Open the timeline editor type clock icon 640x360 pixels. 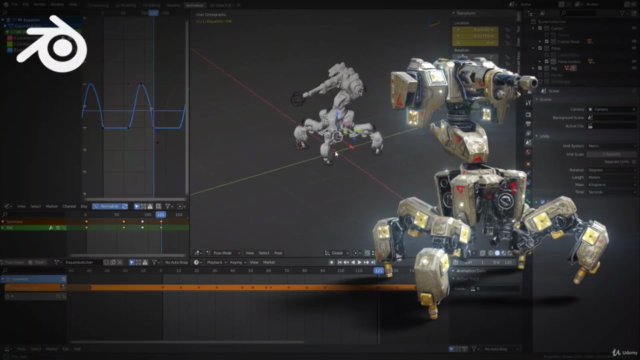pos(197,262)
